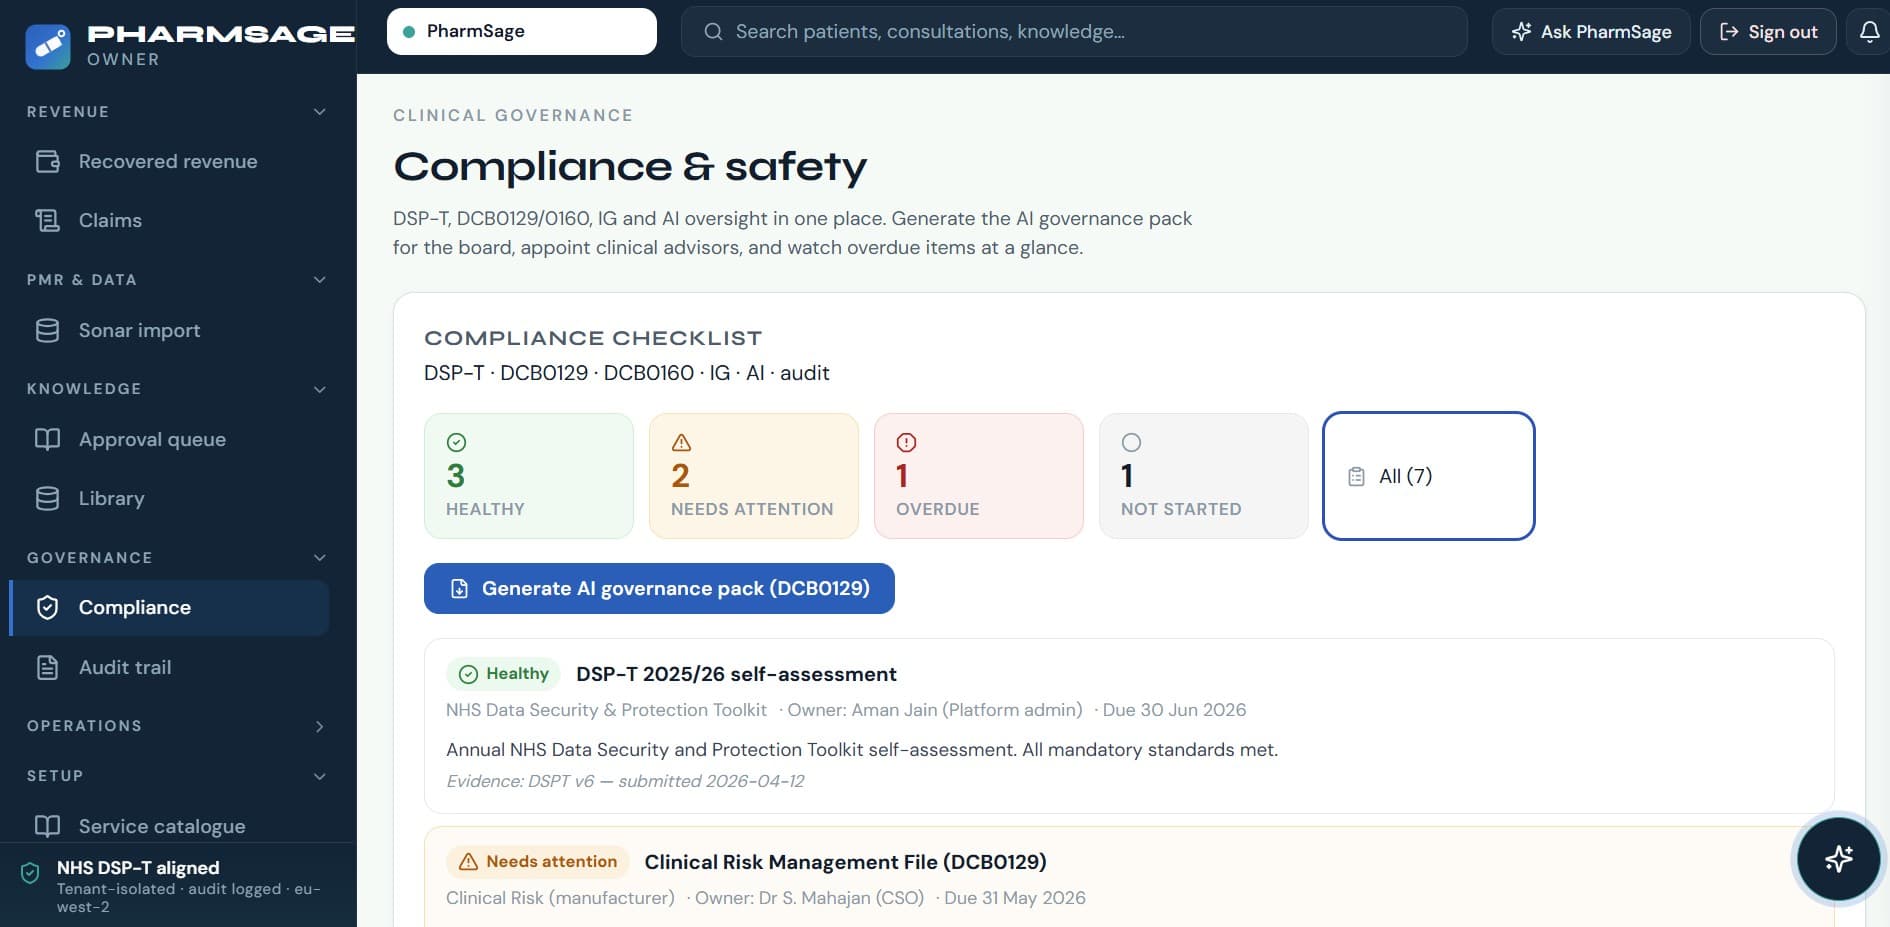Click the sparkle icon in Ask PharmSage

coord(1521,32)
